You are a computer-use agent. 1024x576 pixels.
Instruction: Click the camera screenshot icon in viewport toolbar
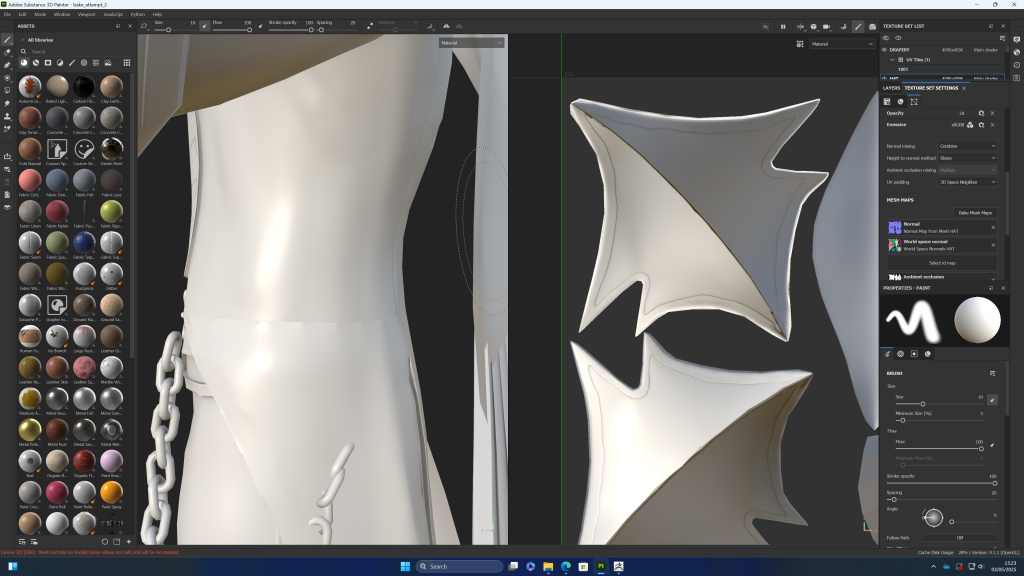tap(872, 26)
